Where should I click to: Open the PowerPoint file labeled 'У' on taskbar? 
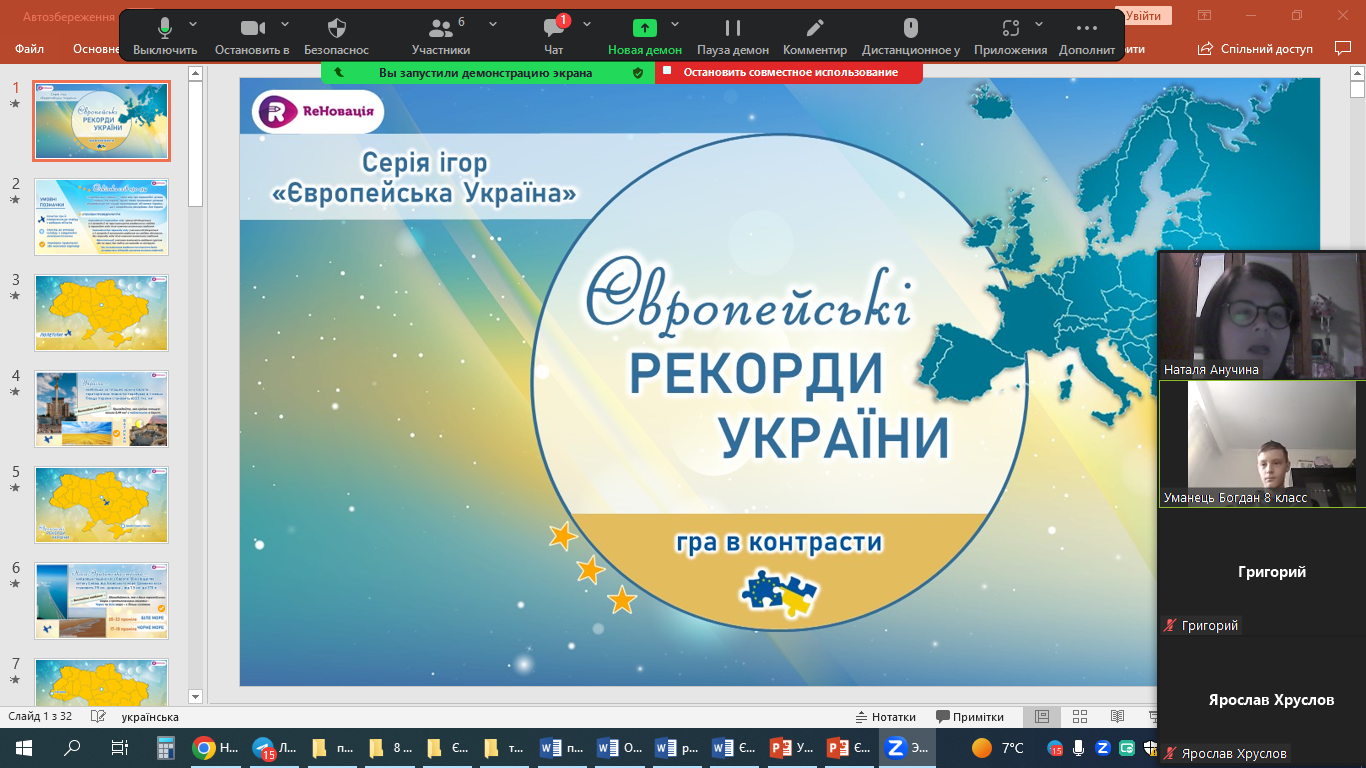point(793,748)
